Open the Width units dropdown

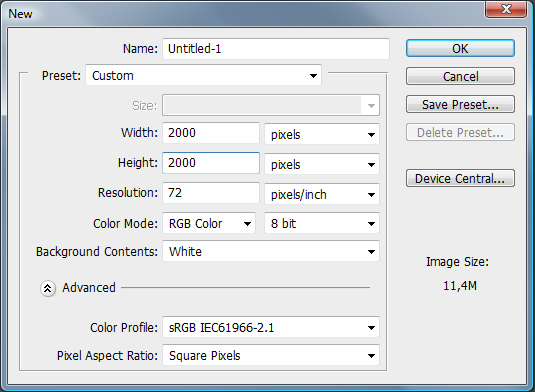[x=322, y=134]
